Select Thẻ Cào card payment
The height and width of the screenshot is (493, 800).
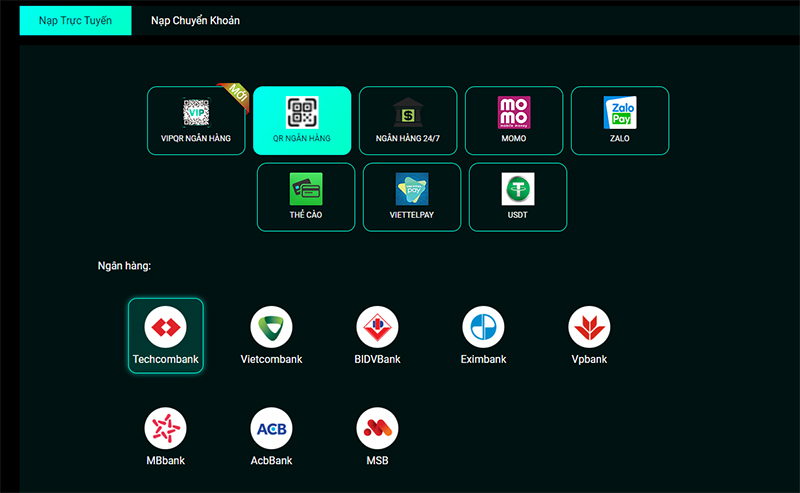pyautogui.click(x=306, y=197)
